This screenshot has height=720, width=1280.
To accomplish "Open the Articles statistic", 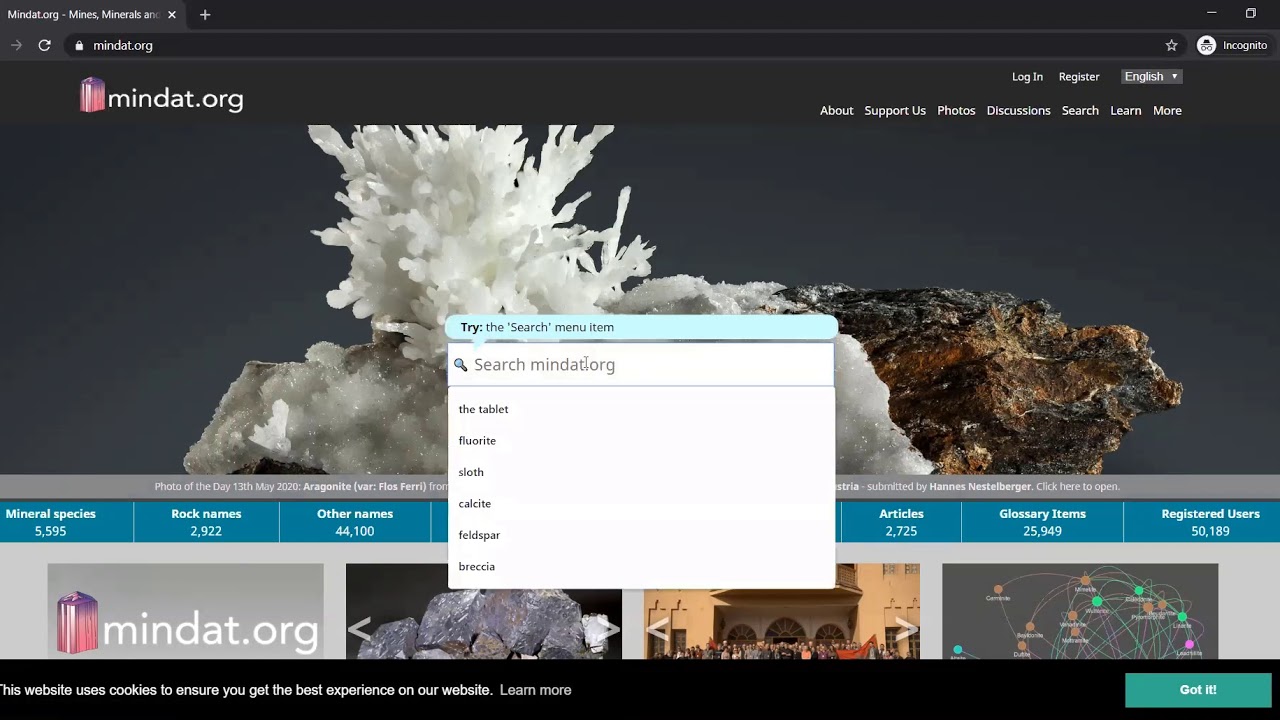I will [x=901, y=522].
